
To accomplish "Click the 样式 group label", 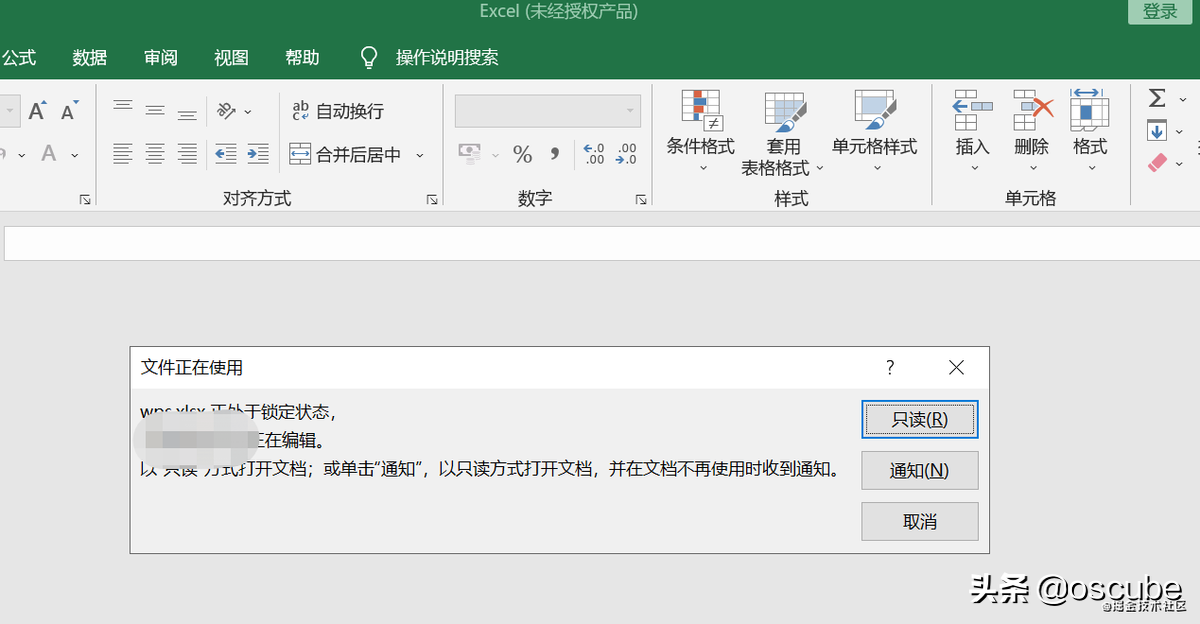I will 791,199.
